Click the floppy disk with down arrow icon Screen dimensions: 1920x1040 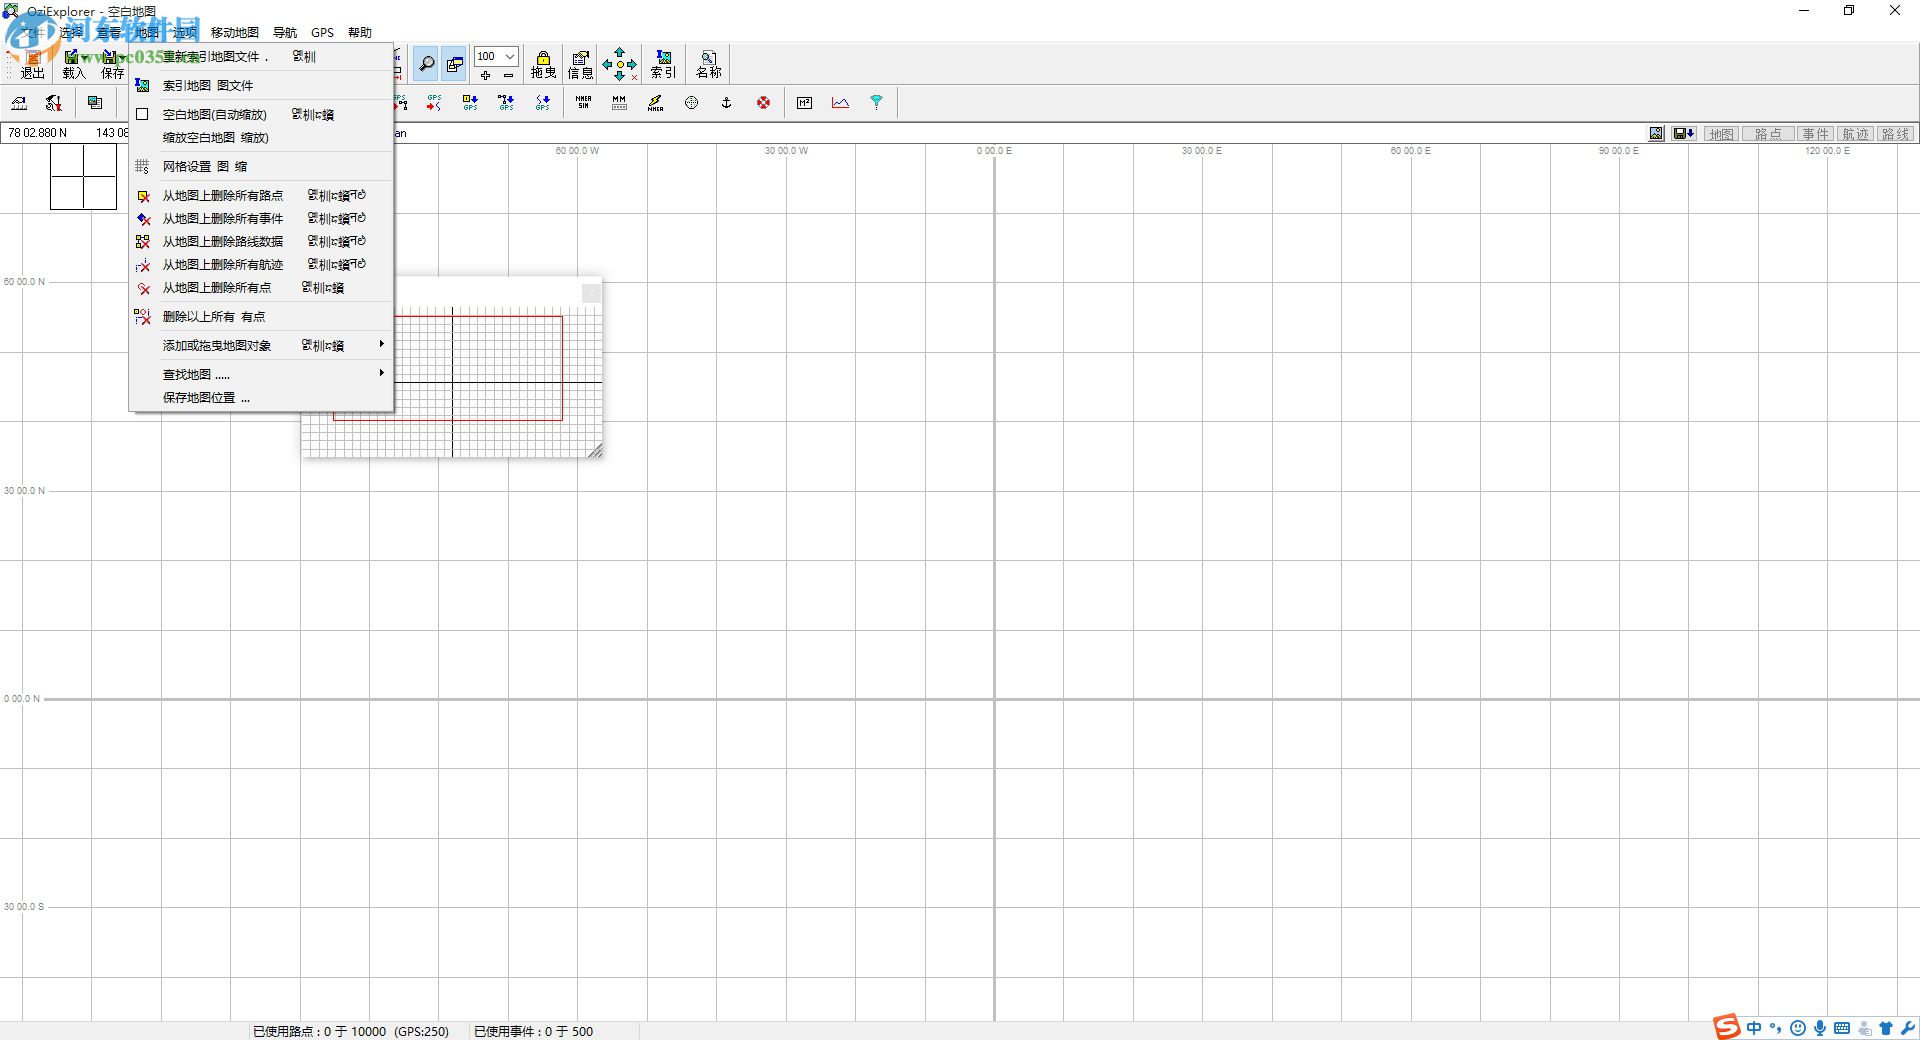pyautogui.click(x=1684, y=133)
